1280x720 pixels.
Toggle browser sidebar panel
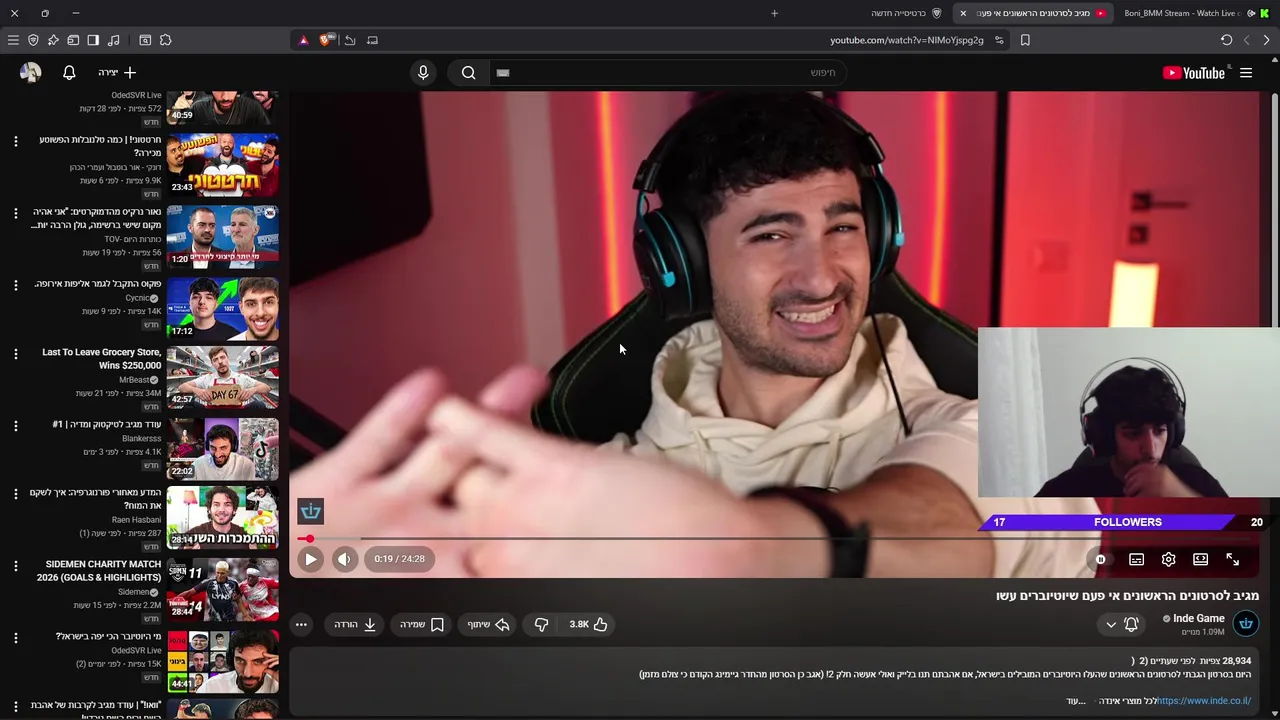[93, 40]
